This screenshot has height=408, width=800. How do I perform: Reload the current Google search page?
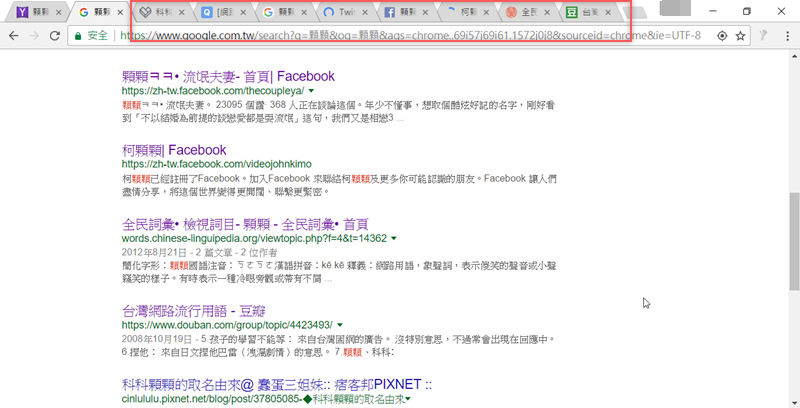point(55,36)
